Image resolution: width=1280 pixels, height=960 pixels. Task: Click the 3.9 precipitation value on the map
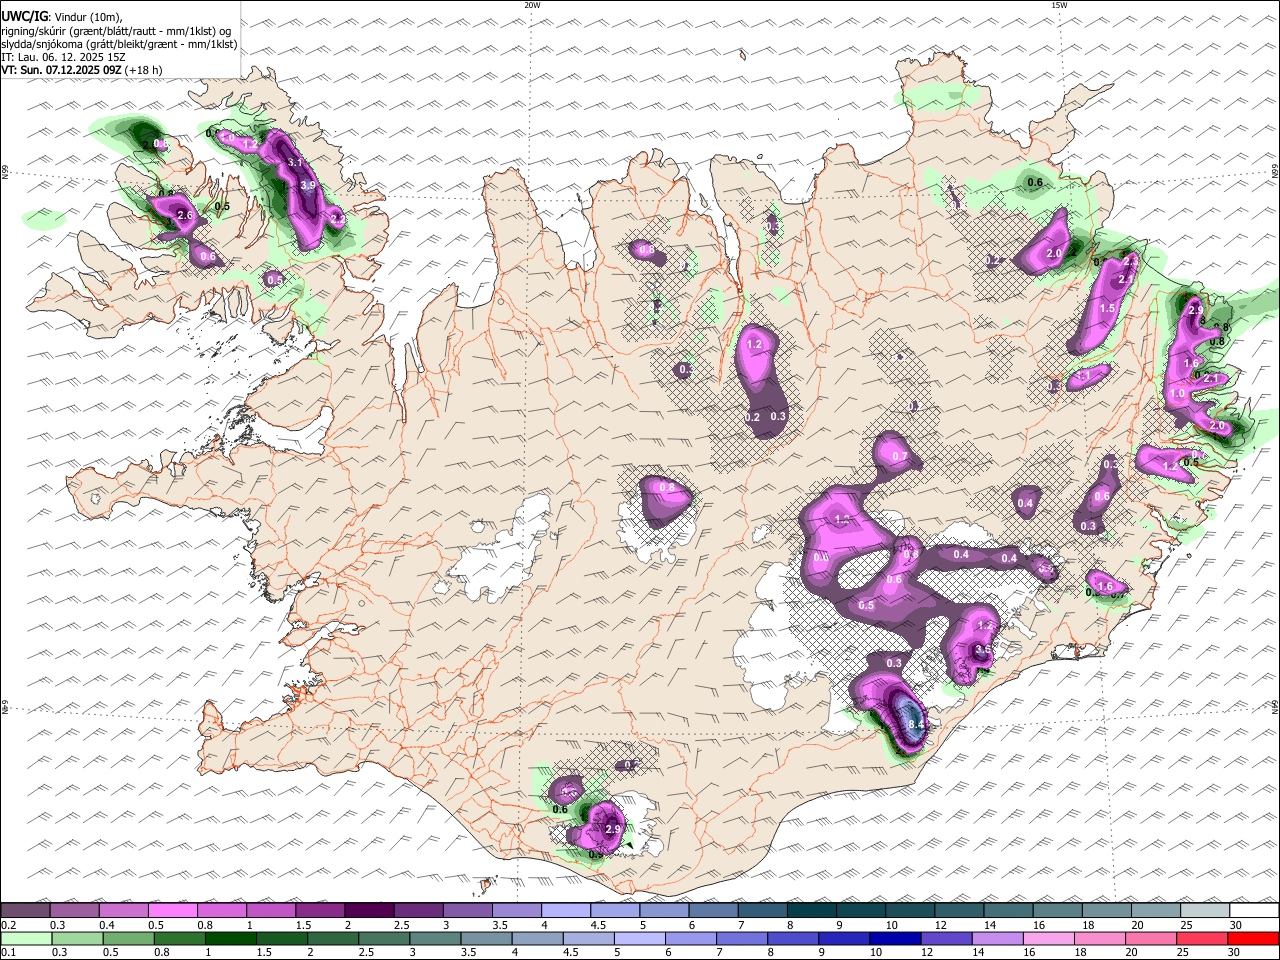point(308,186)
